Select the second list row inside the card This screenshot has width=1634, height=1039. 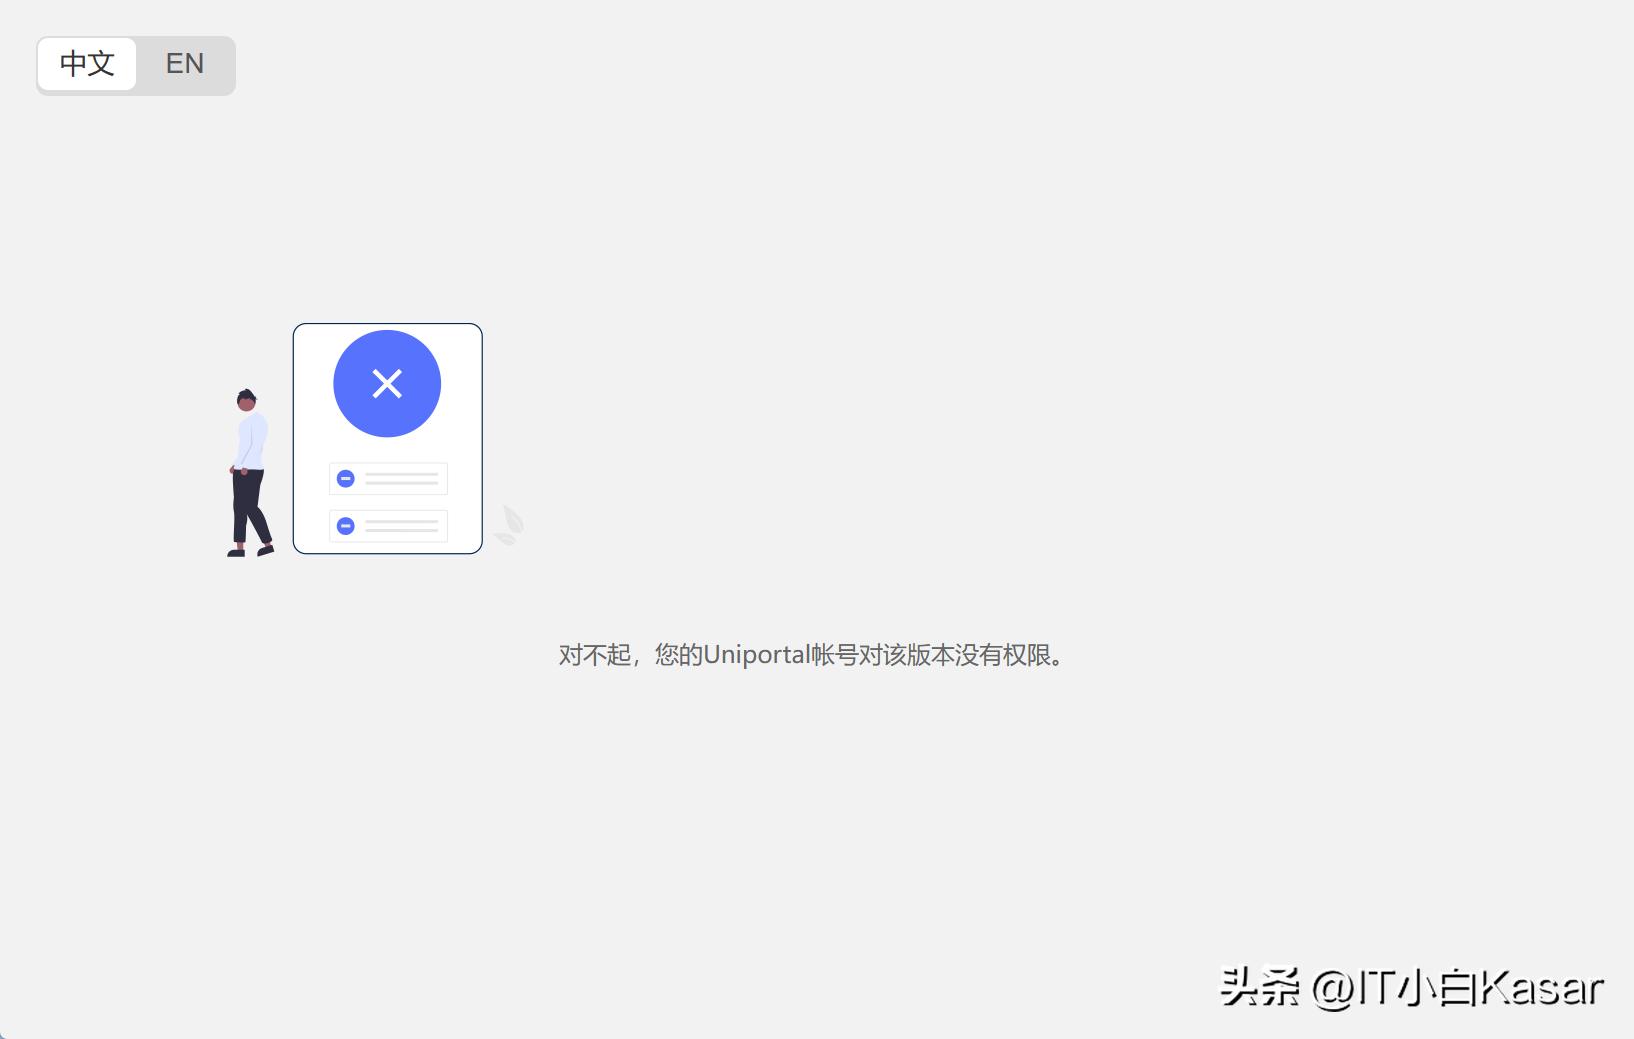388,526
